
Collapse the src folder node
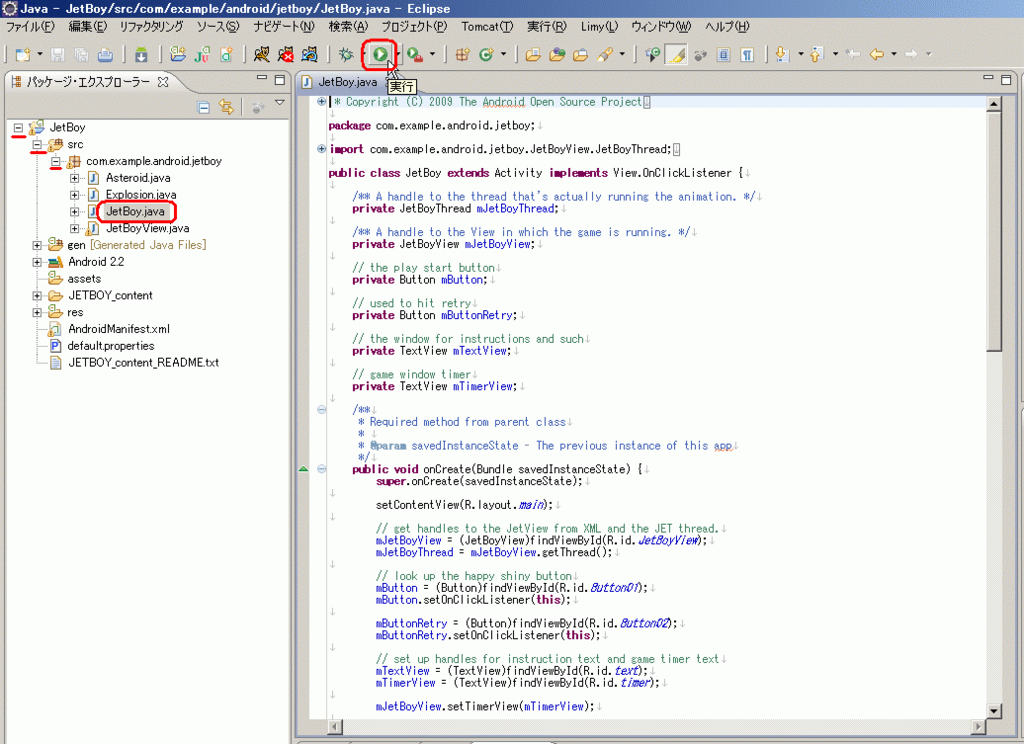(x=37, y=144)
